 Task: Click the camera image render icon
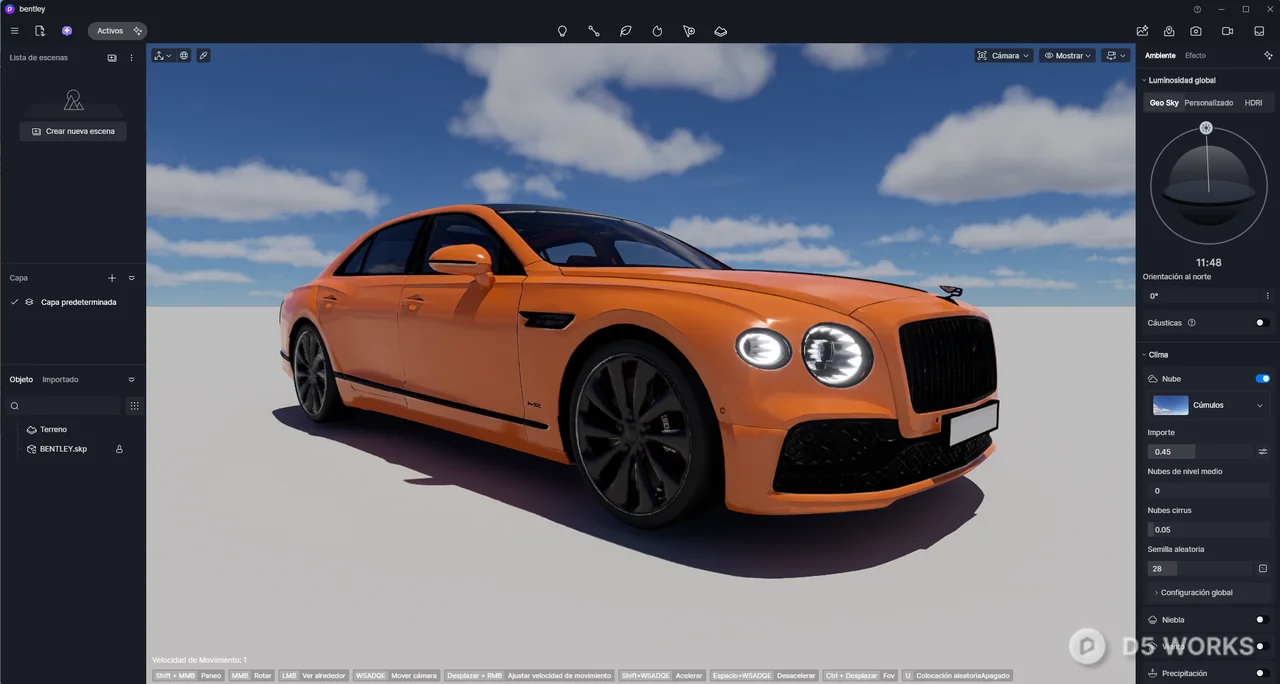(1196, 31)
